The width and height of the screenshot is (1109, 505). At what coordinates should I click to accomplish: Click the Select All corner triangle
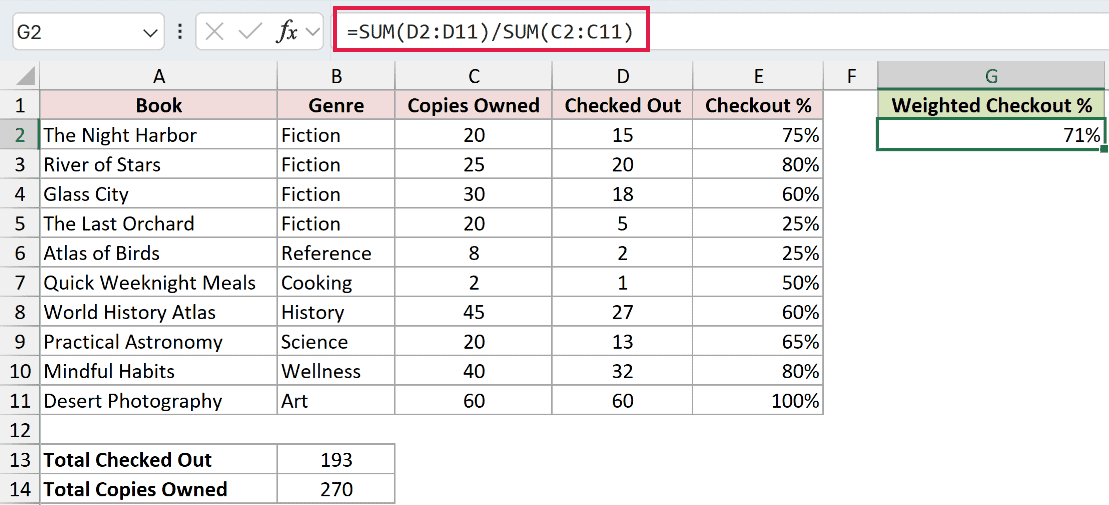coord(25,76)
